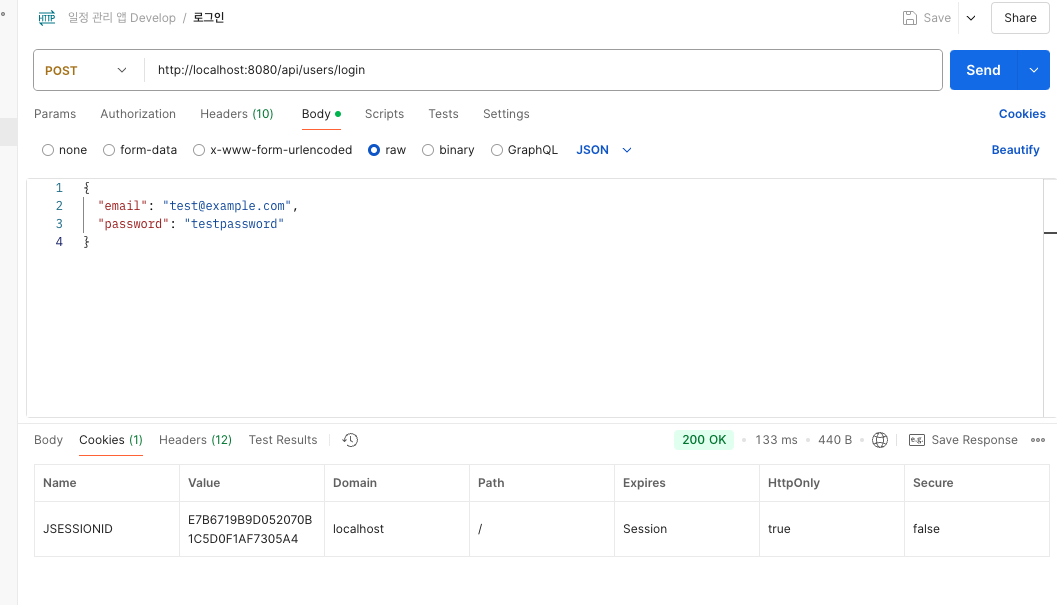Open the Cookies link

click(1022, 114)
